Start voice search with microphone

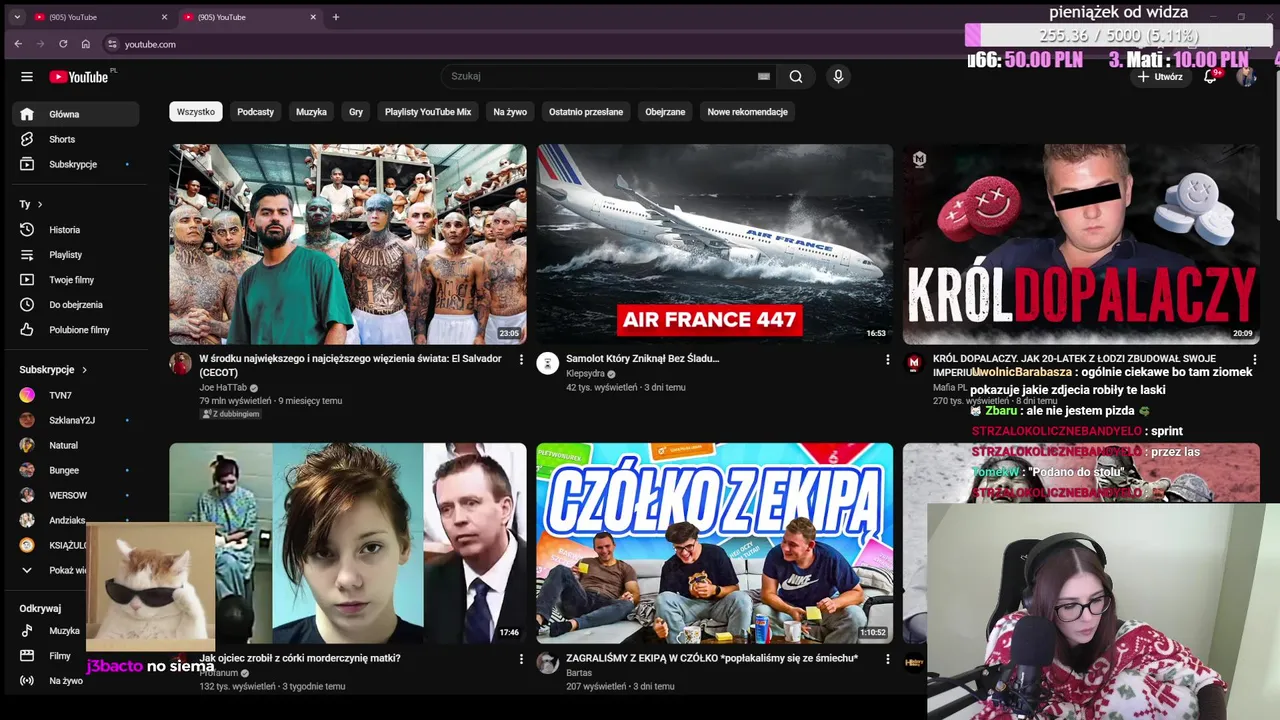pos(838,76)
